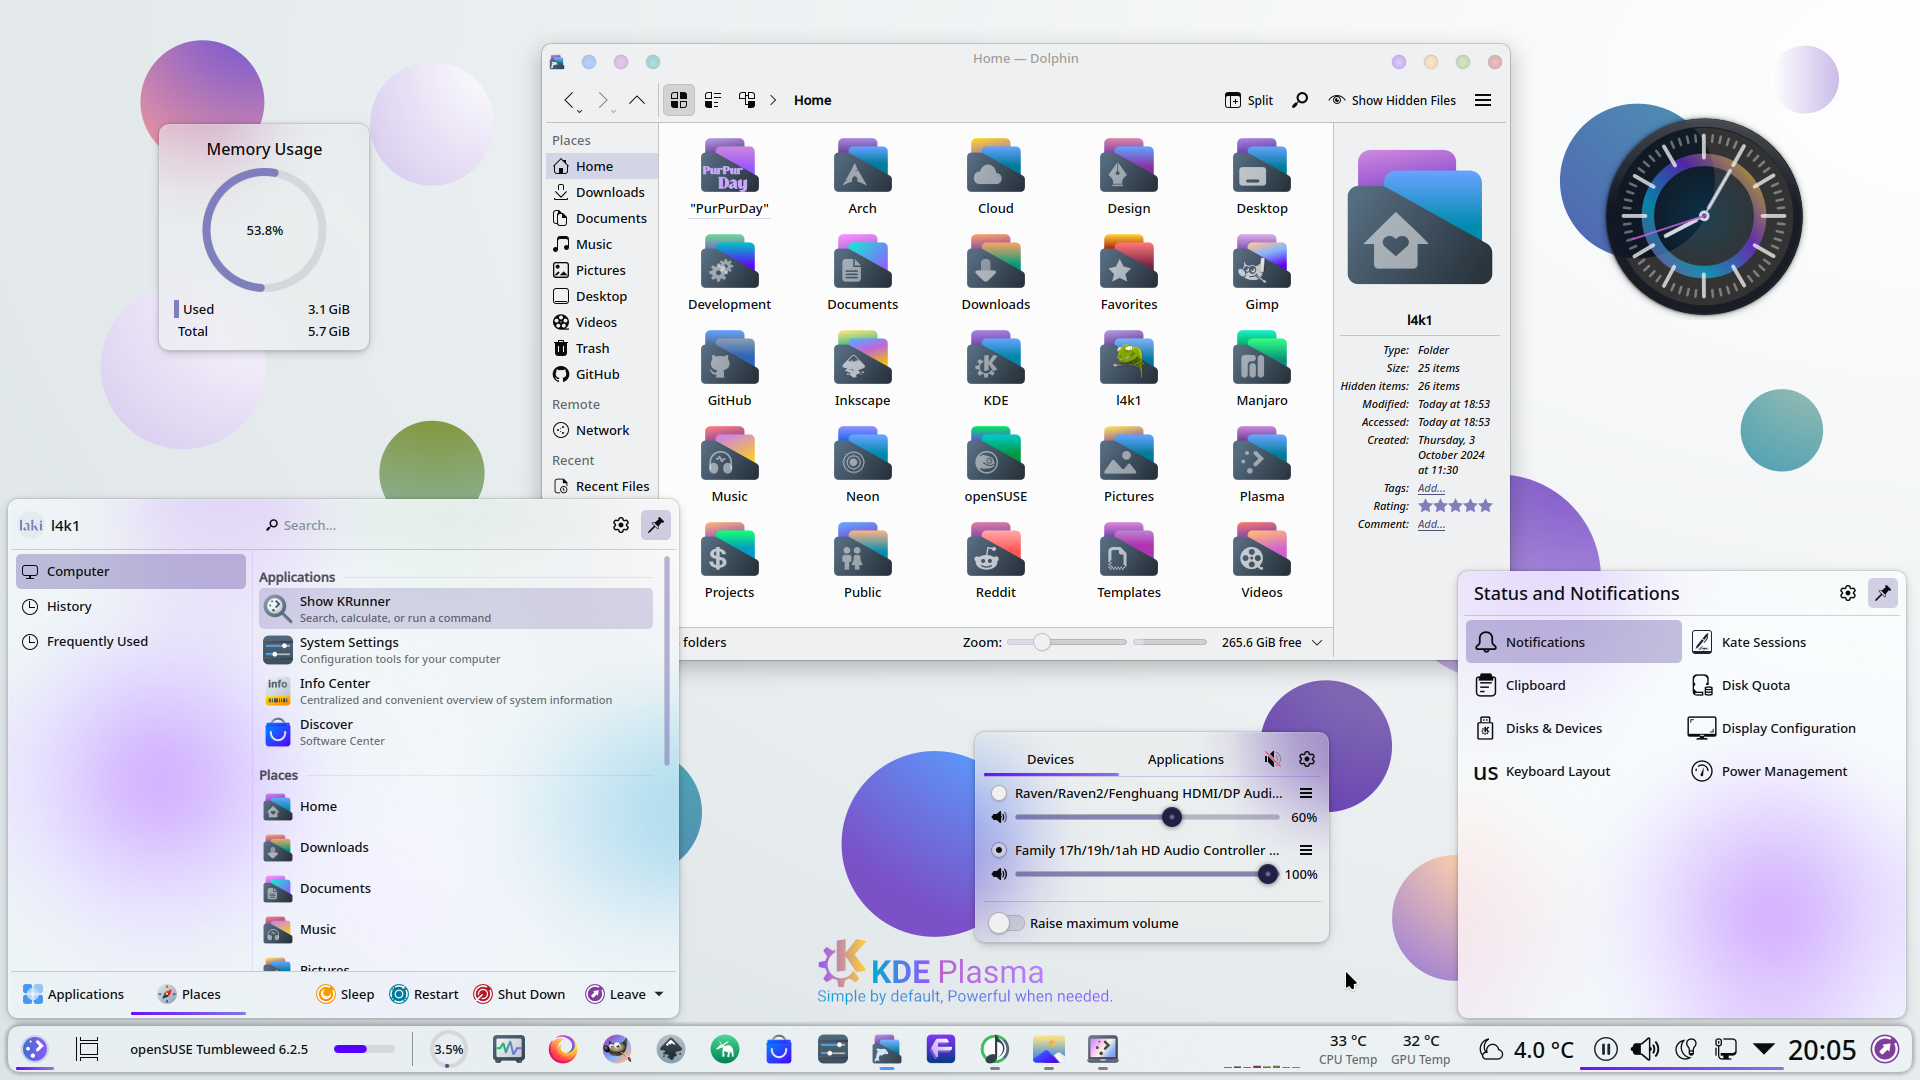Launch Show KRunner from launcher
Image resolution: width=1920 pixels, height=1080 pixels.
456,609
